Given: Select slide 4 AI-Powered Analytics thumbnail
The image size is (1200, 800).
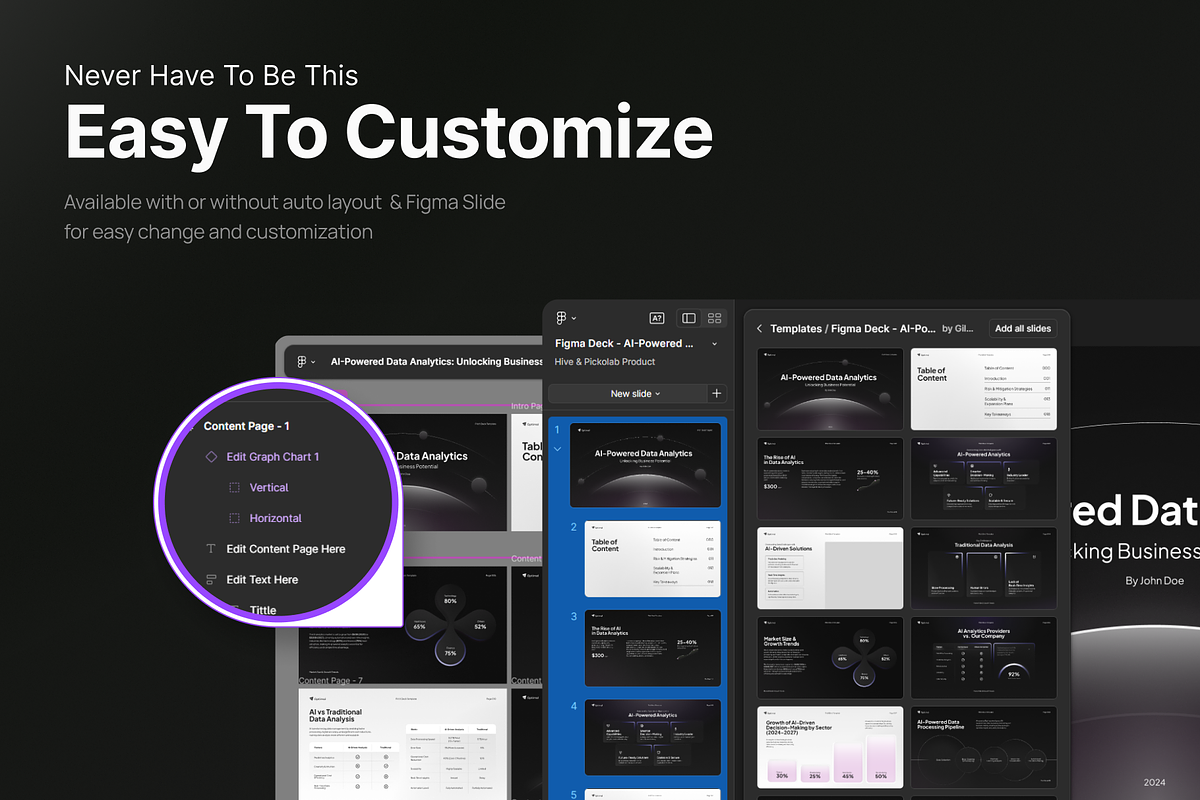Looking at the screenshot, I should (x=652, y=739).
